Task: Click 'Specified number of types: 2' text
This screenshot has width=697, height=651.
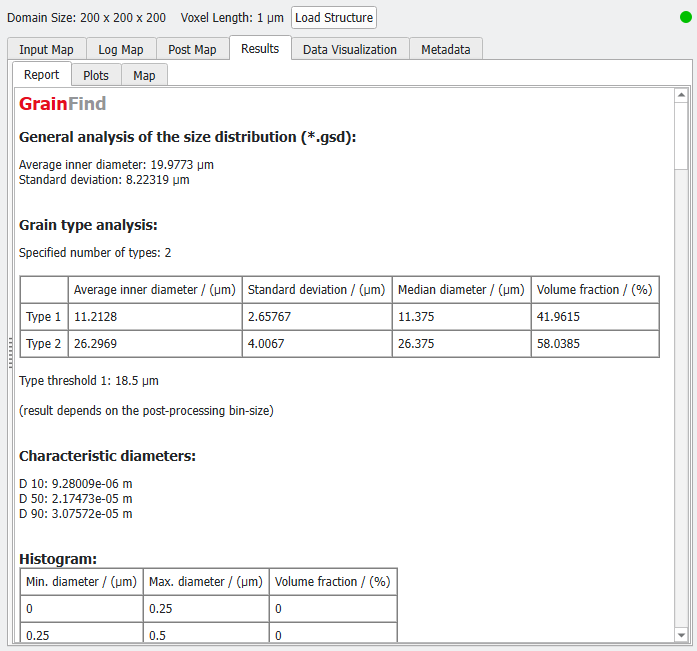Action: [95, 253]
